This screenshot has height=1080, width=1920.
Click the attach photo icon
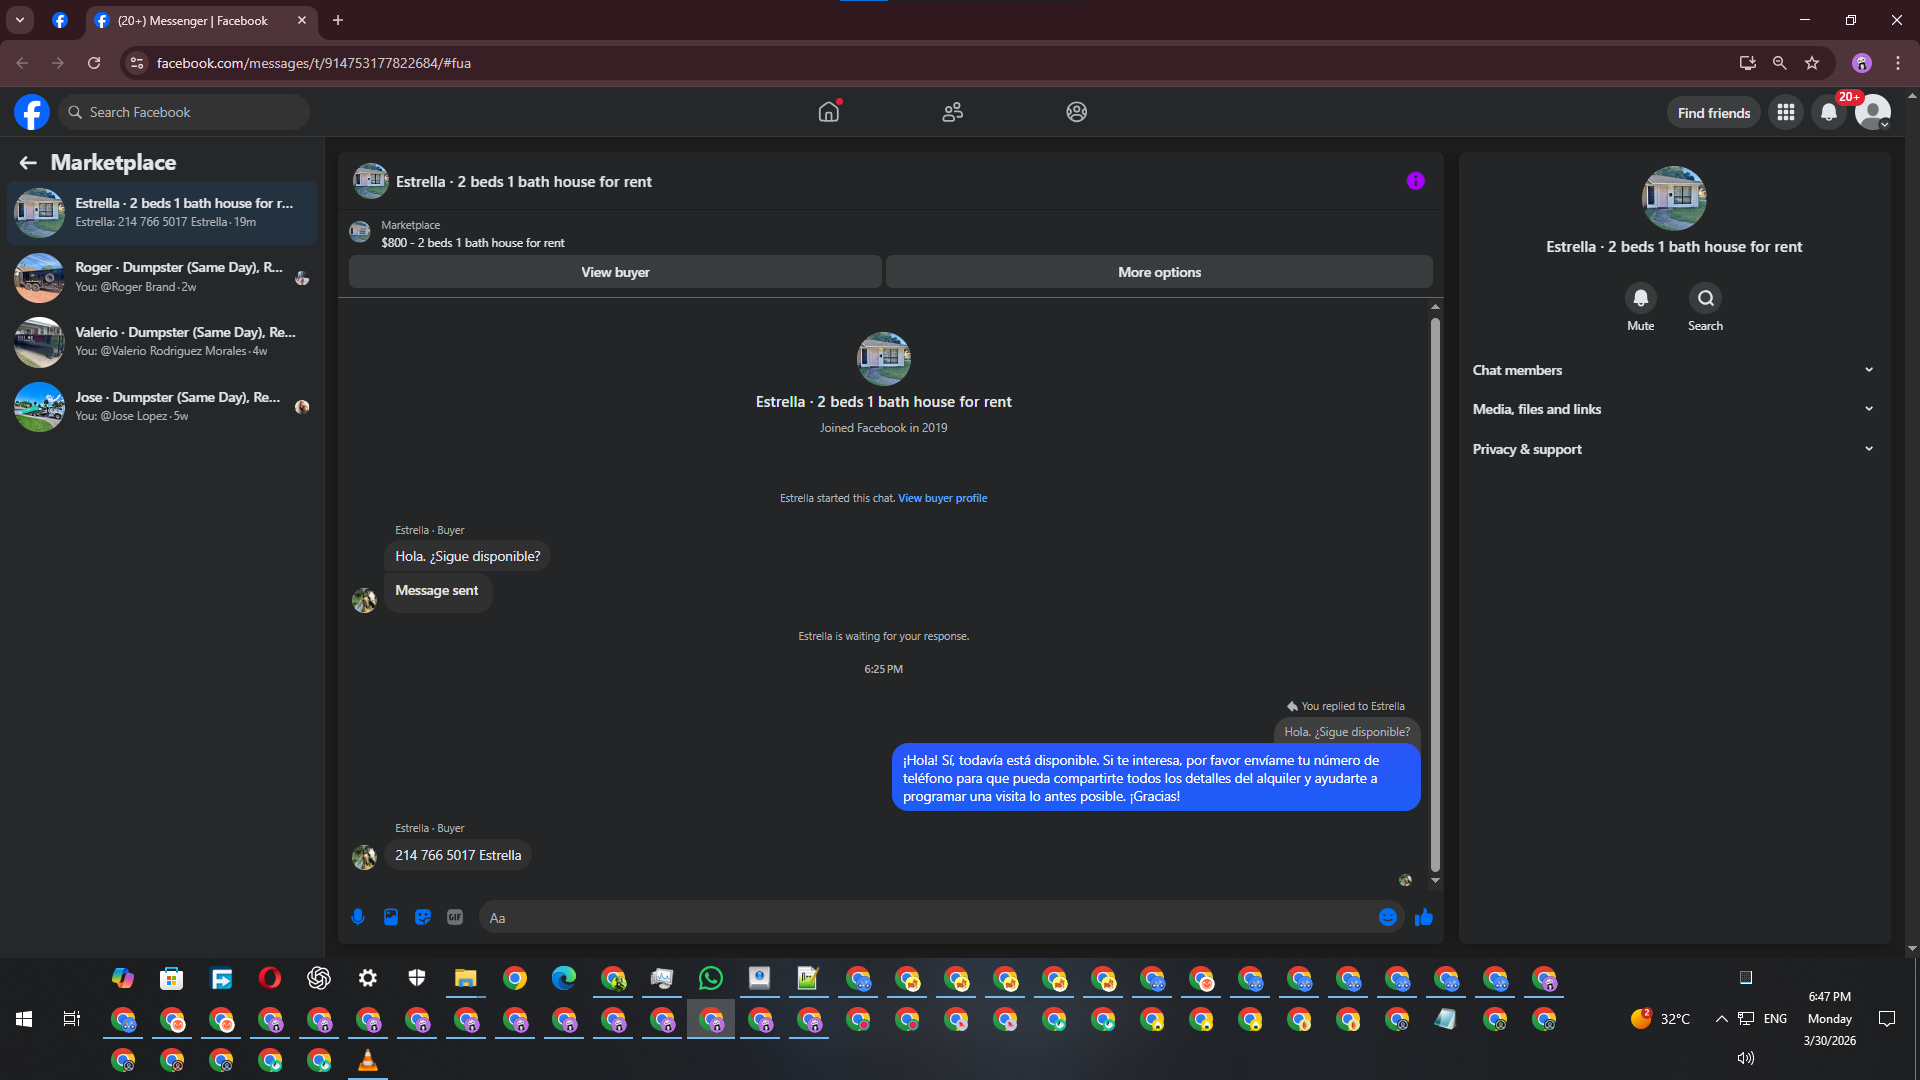point(391,917)
